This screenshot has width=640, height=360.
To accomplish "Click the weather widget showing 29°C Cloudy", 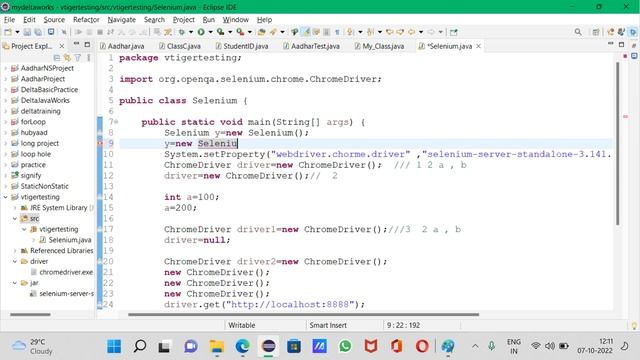I will [x=32, y=346].
